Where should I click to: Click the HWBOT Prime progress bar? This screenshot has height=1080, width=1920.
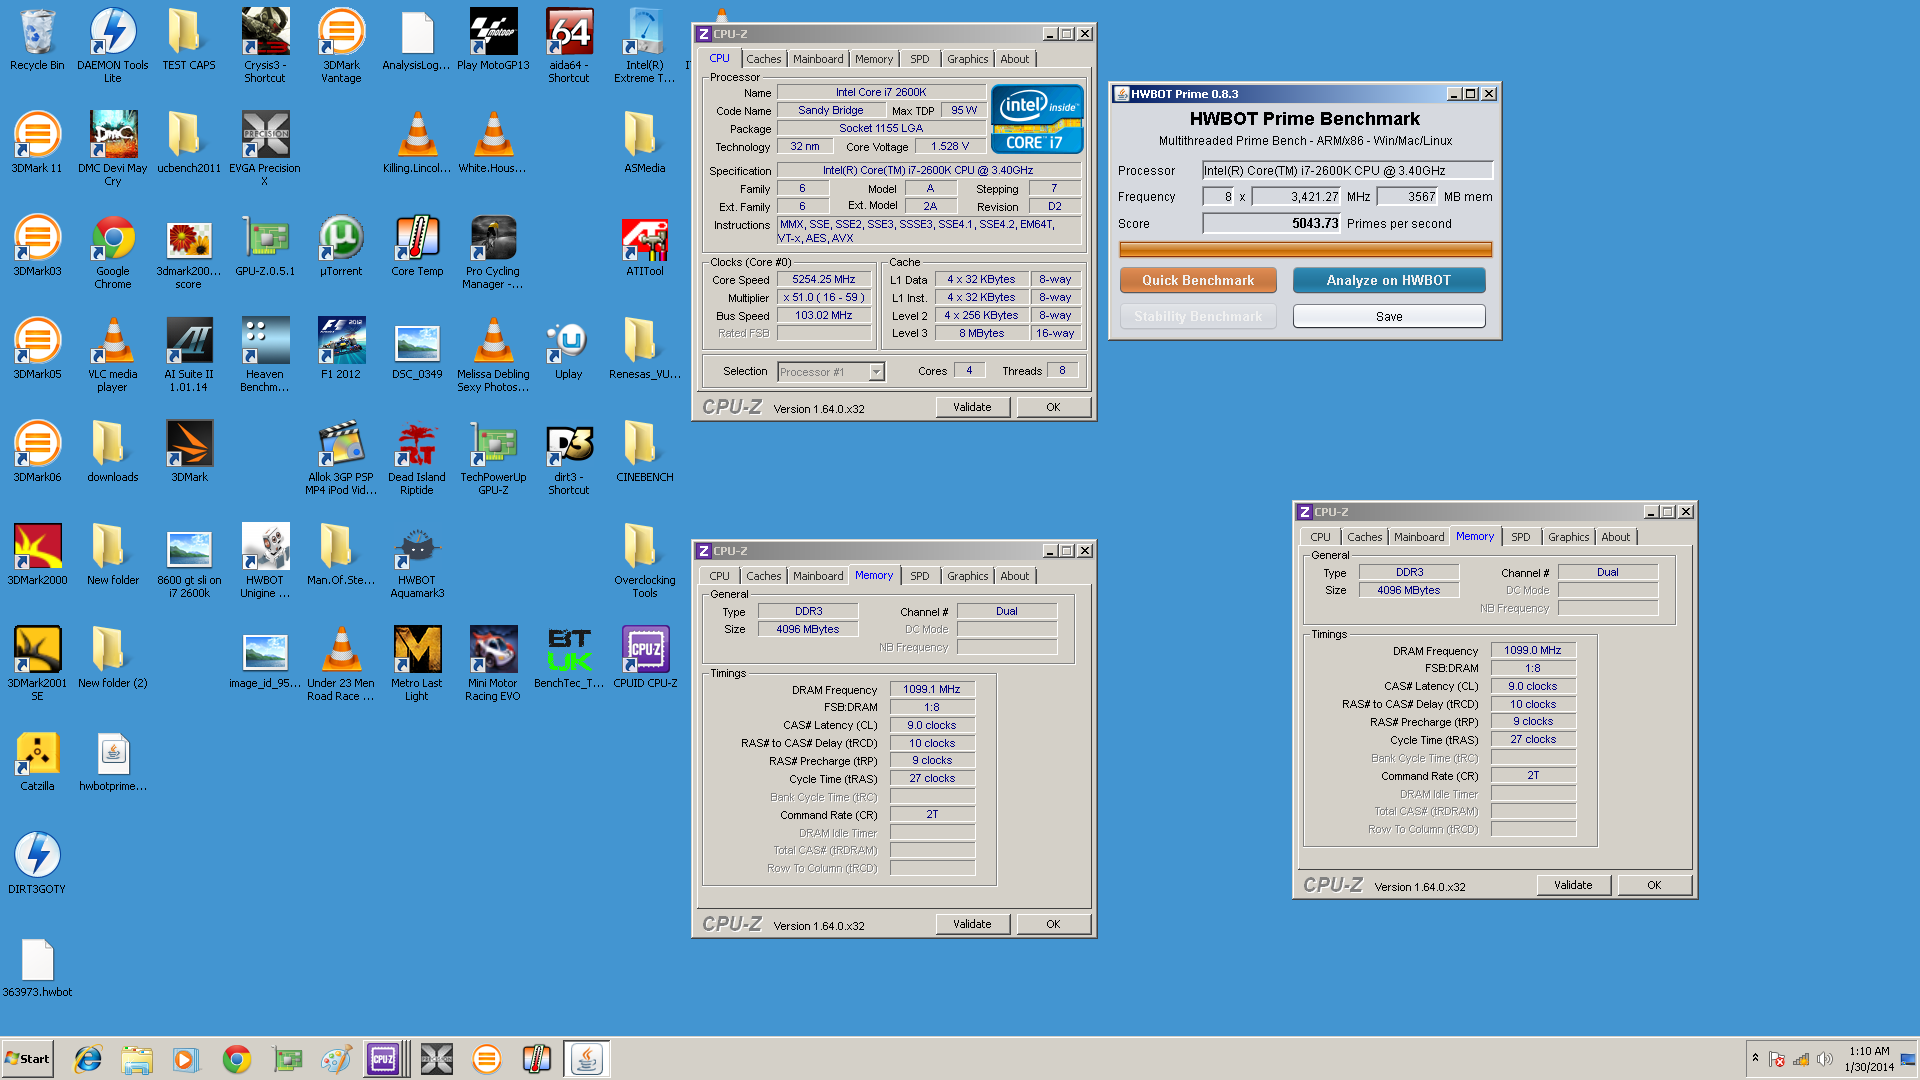(x=1305, y=250)
